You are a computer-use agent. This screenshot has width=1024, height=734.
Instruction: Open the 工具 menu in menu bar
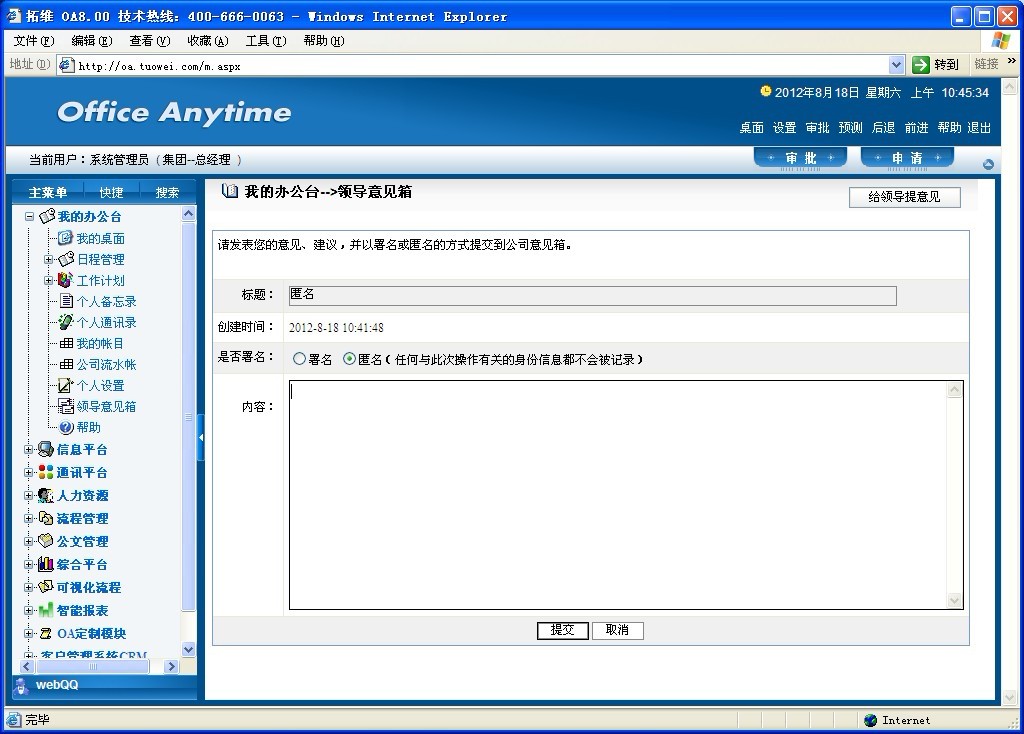tap(265, 41)
